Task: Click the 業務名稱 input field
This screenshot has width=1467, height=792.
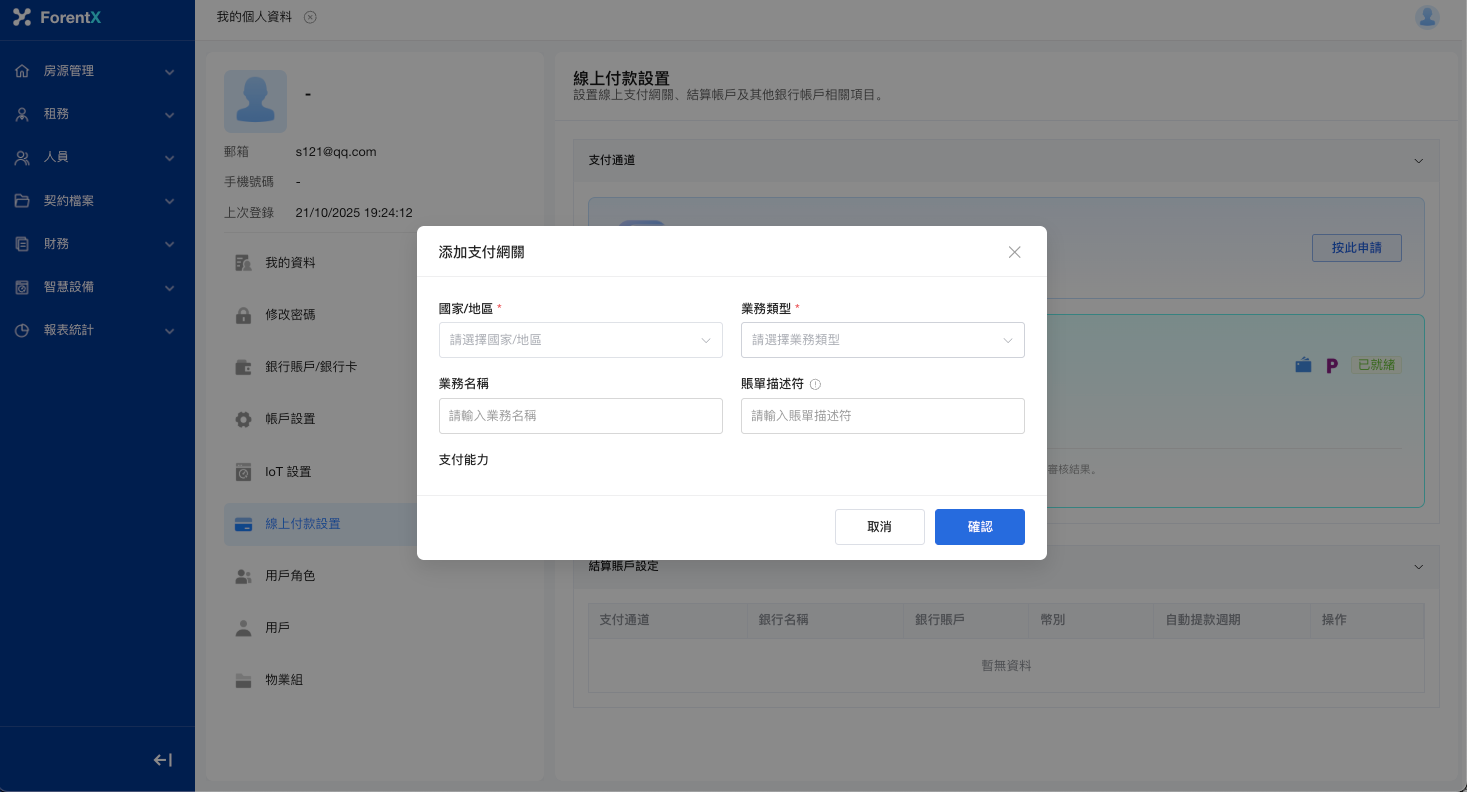Action: 580,416
